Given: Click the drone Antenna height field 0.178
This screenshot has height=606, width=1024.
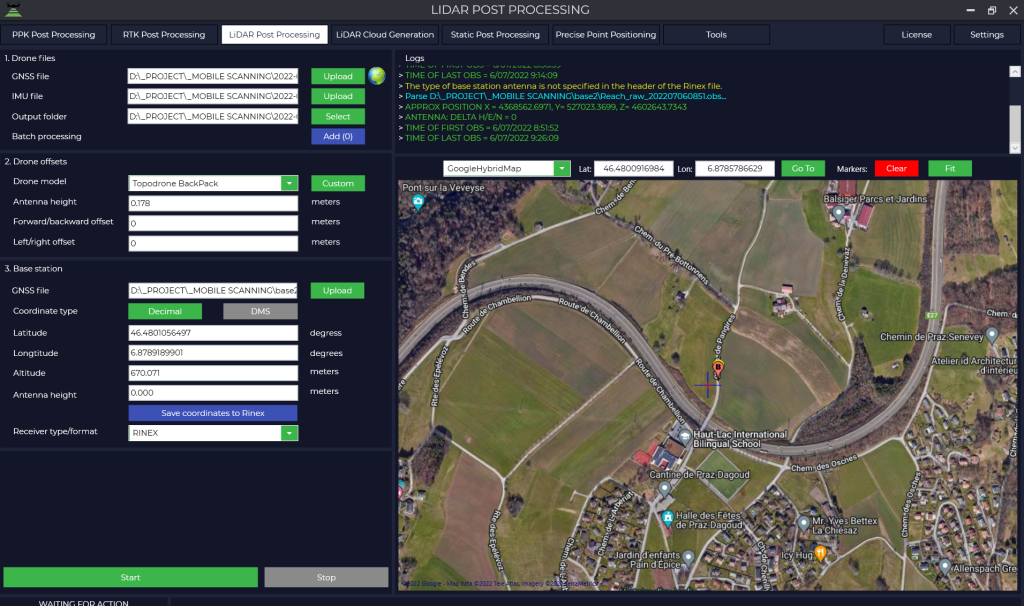Looking at the screenshot, I should [x=213, y=203].
